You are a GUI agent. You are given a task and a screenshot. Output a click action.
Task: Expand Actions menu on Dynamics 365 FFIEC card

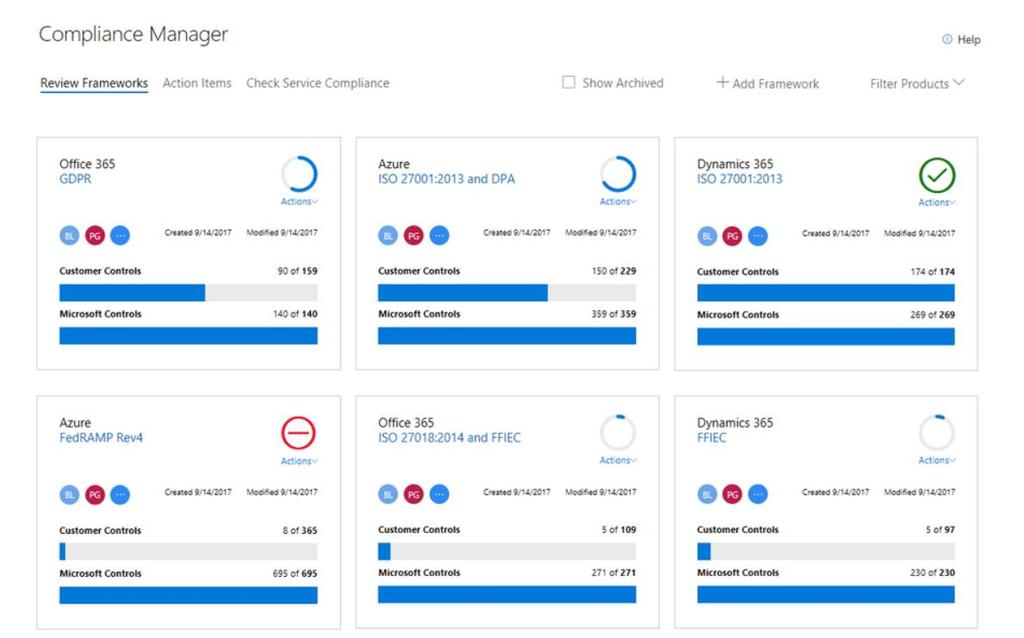pyautogui.click(x=936, y=460)
